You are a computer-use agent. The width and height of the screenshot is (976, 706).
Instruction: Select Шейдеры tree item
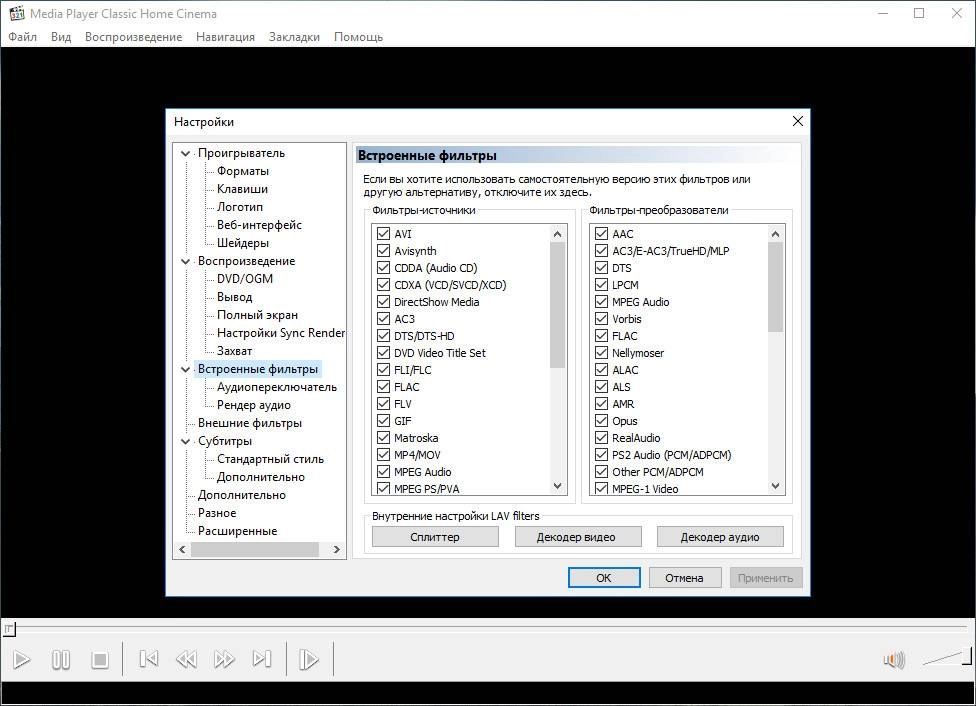pyautogui.click(x=243, y=243)
